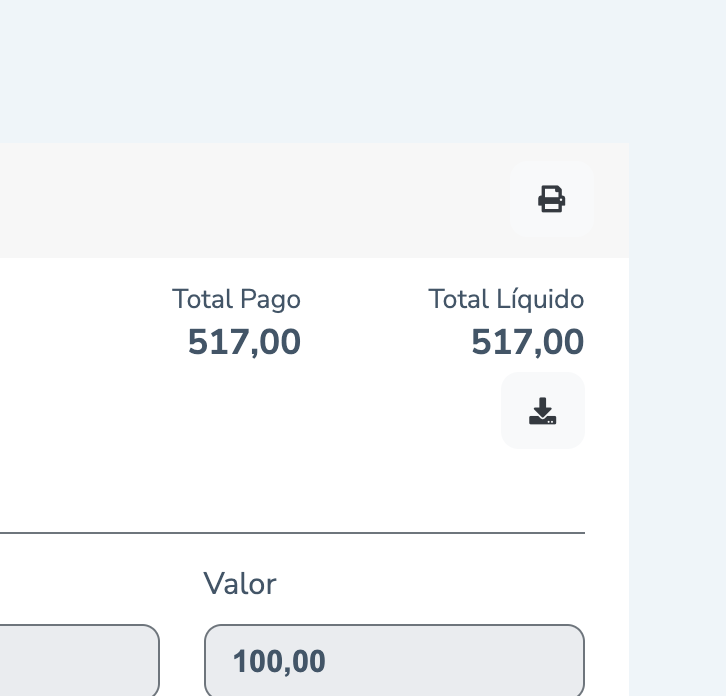Click the printer icon button
Viewport: 726px width, 696px height.
552,199
